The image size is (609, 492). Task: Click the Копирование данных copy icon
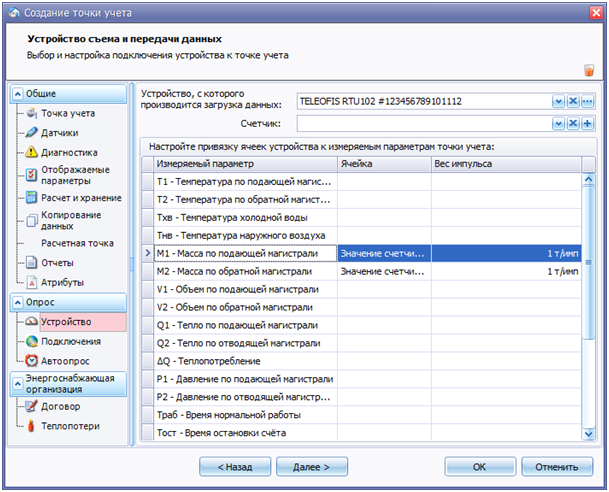point(31,221)
